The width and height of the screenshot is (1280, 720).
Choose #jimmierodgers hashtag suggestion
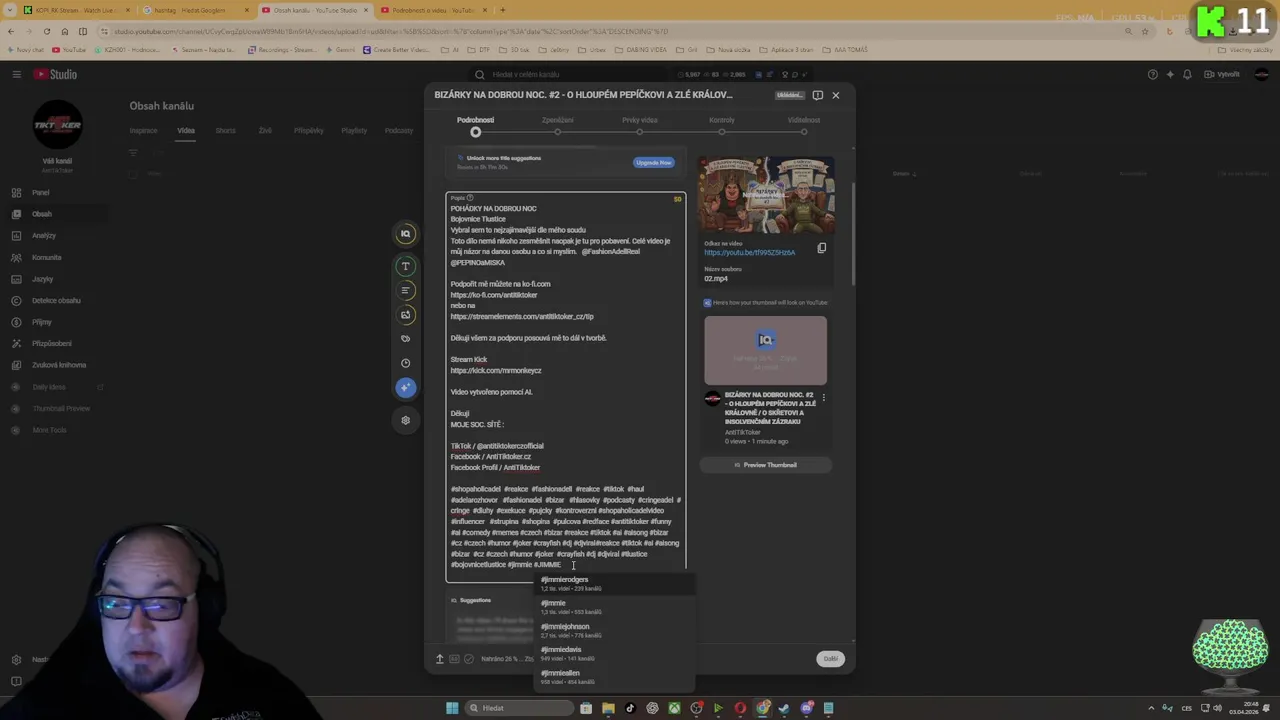(x=614, y=584)
